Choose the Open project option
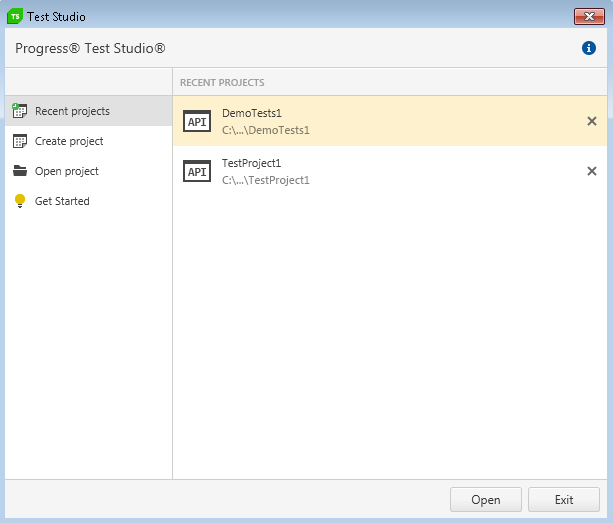 [89, 171]
